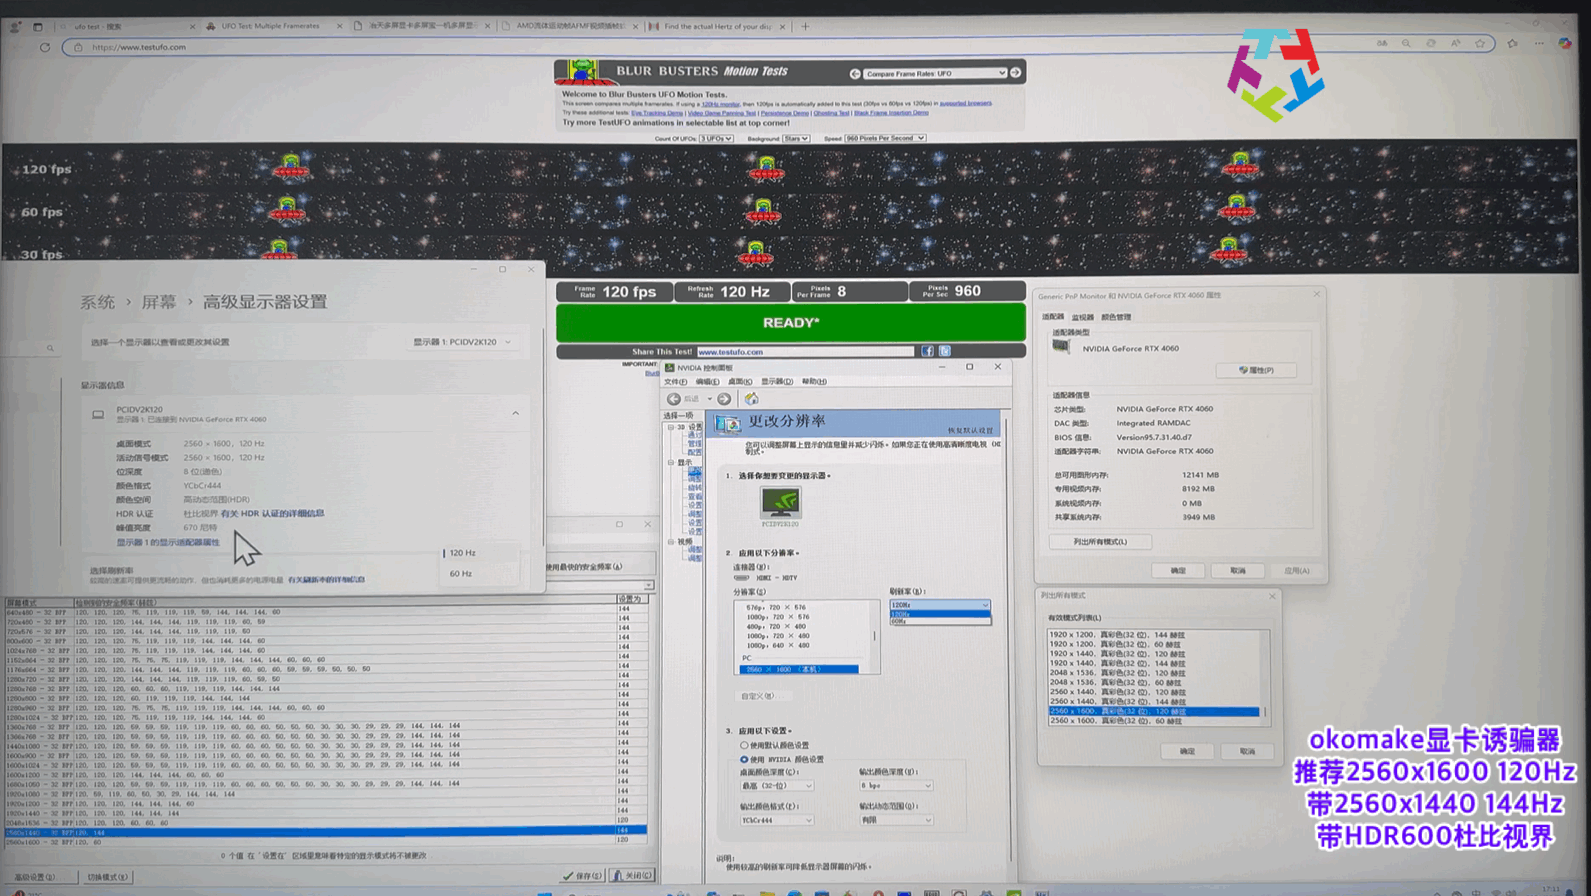Open the Copilot icon in the browser toolbar
This screenshot has width=1591, height=896.
tap(1565, 44)
